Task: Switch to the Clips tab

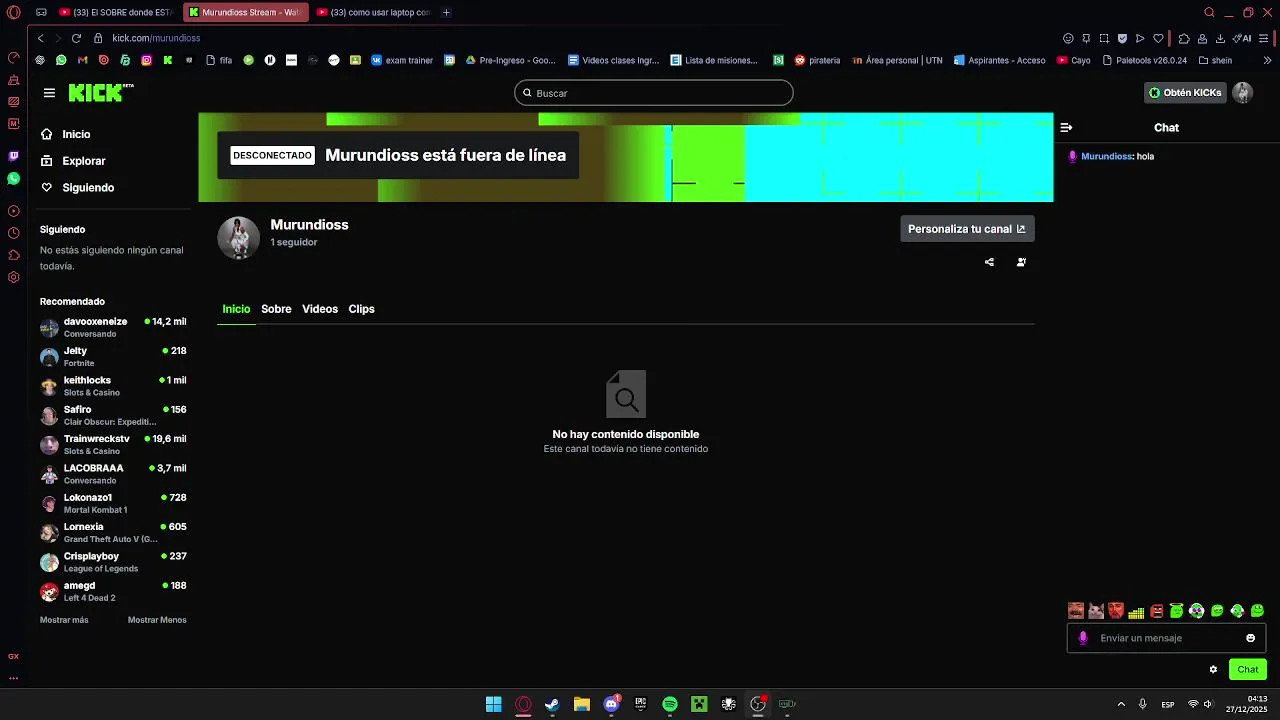Action: point(362,309)
